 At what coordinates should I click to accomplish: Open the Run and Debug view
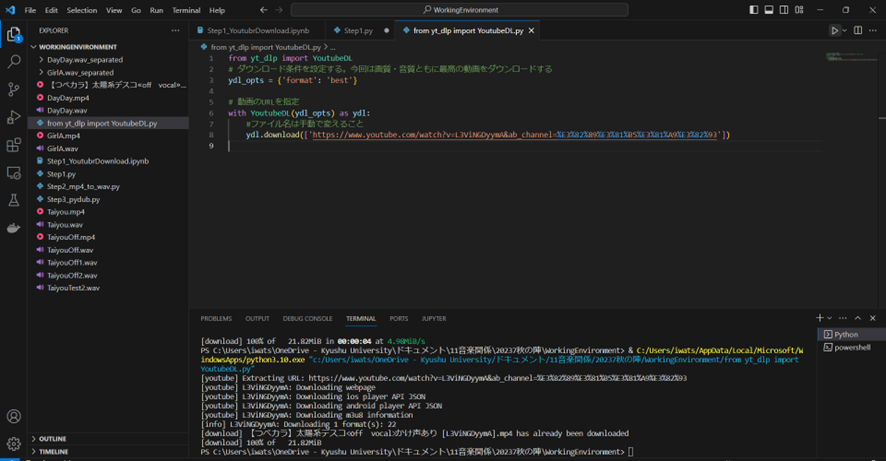14,118
